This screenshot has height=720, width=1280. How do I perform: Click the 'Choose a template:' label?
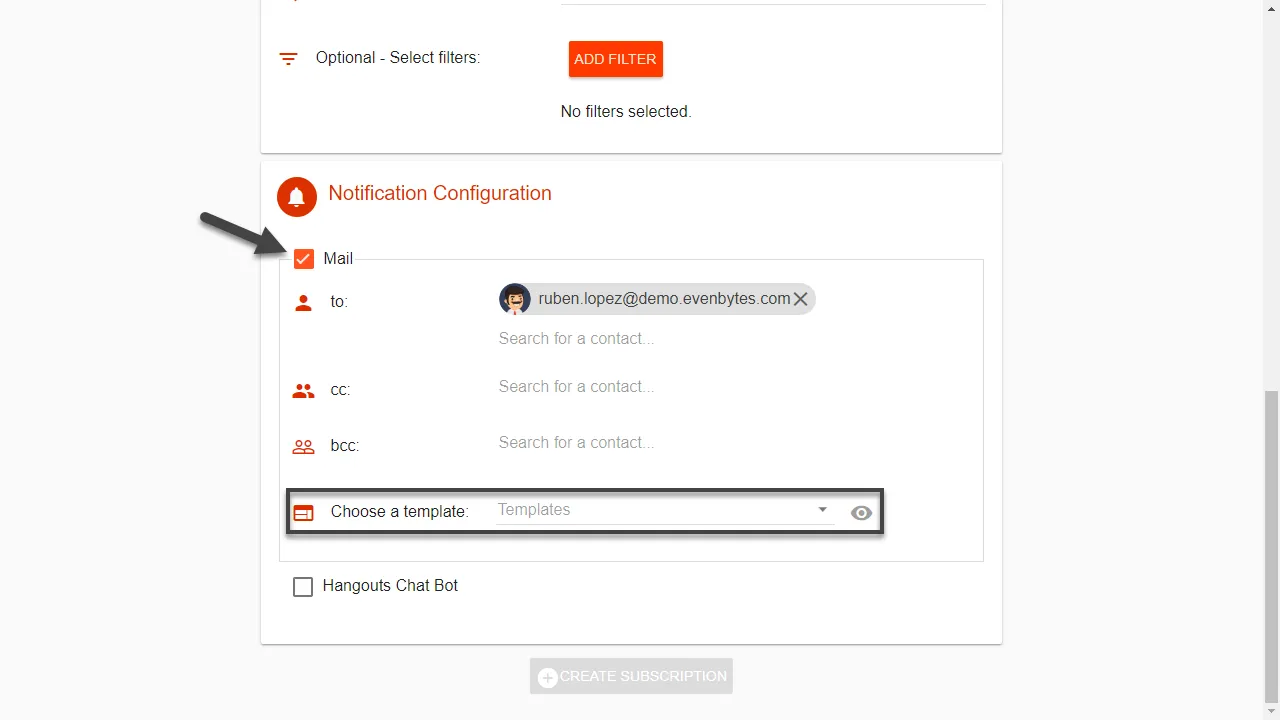[400, 512]
